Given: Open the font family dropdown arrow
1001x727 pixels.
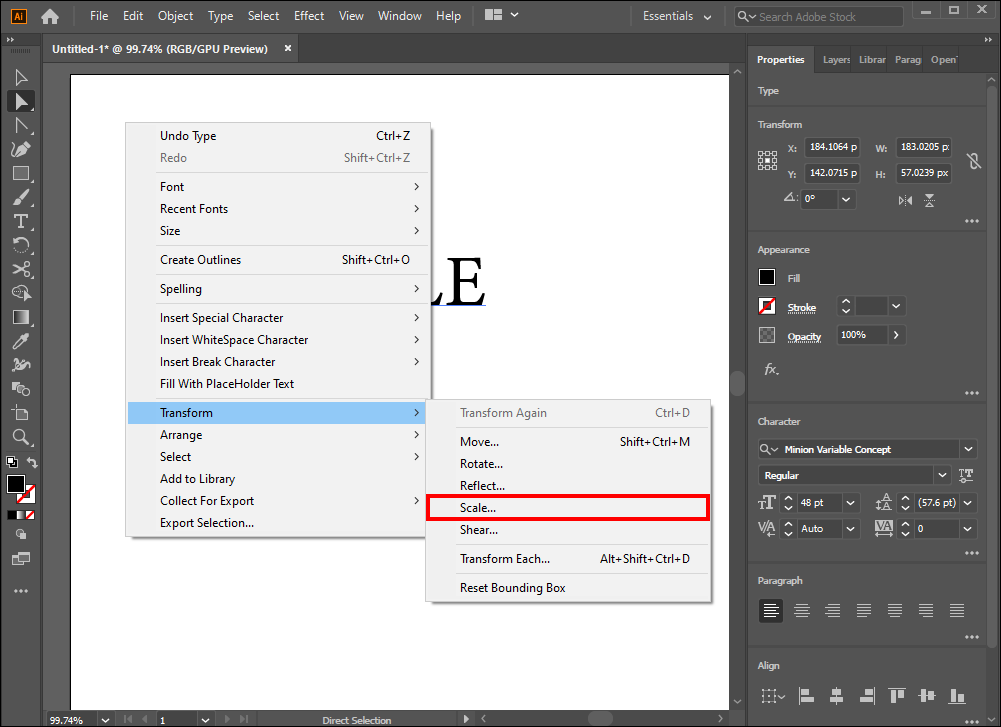Looking at the screenshot, I should (968, 450).
